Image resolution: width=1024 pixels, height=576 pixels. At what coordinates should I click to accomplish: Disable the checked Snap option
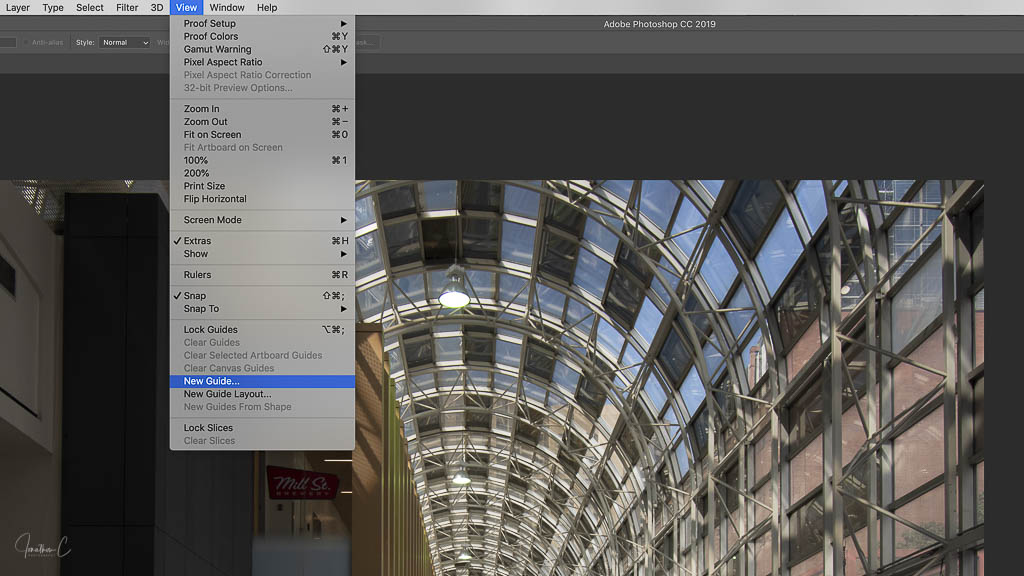194,296
